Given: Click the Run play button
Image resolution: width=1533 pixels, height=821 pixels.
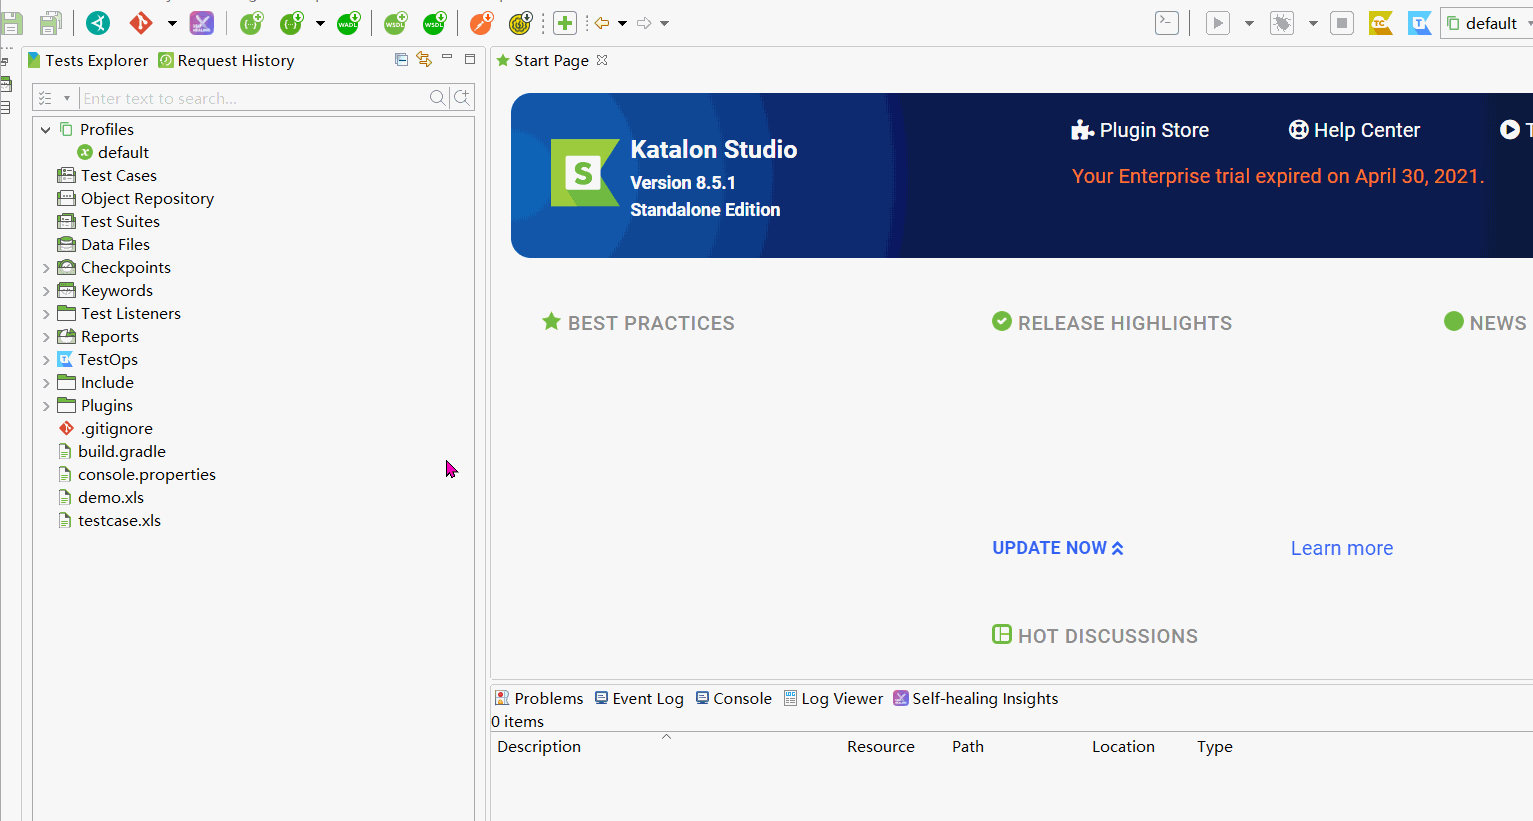Looking at the screenshot, I should (1218, 23).
